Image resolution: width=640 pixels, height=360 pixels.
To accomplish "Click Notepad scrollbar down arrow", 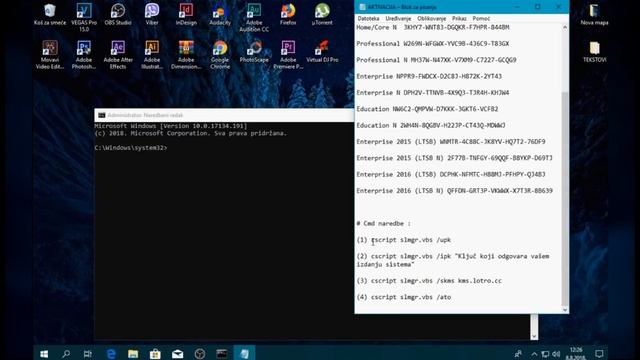I will click(x=565, y=309).
